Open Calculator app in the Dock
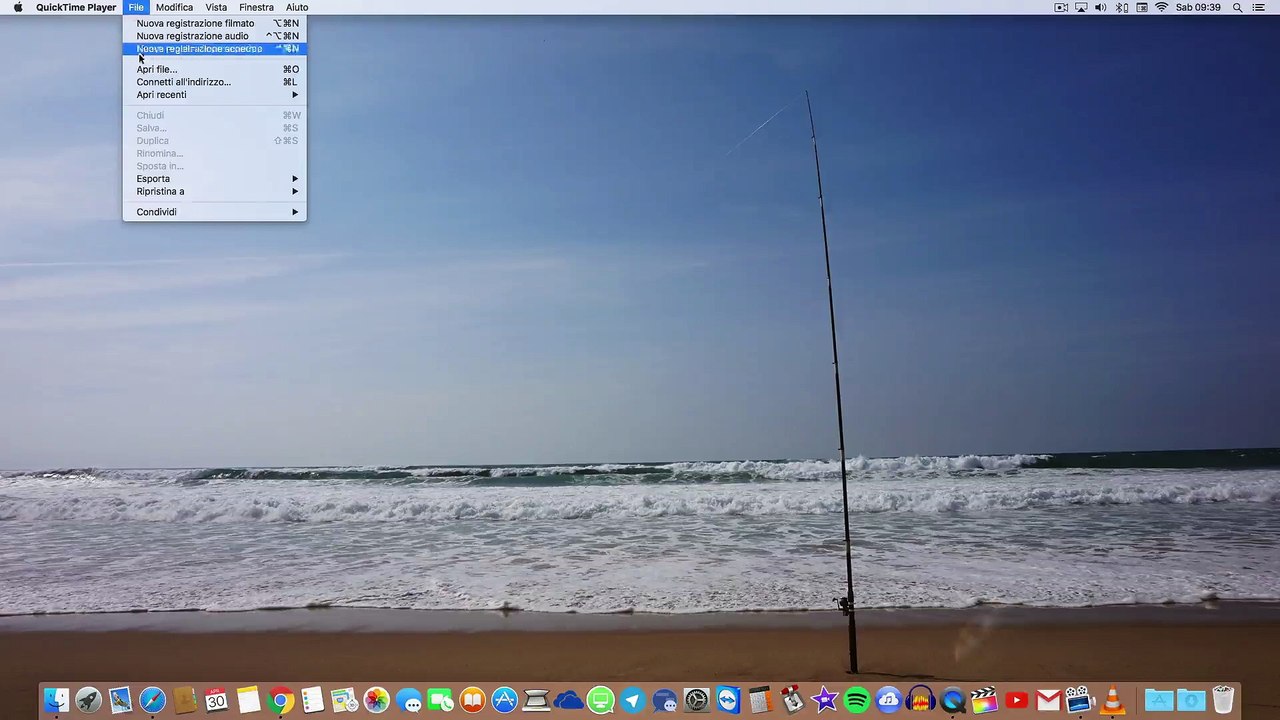Image resolution: width=1280 pixels, height=720 pixels. (x=760, y=701)
